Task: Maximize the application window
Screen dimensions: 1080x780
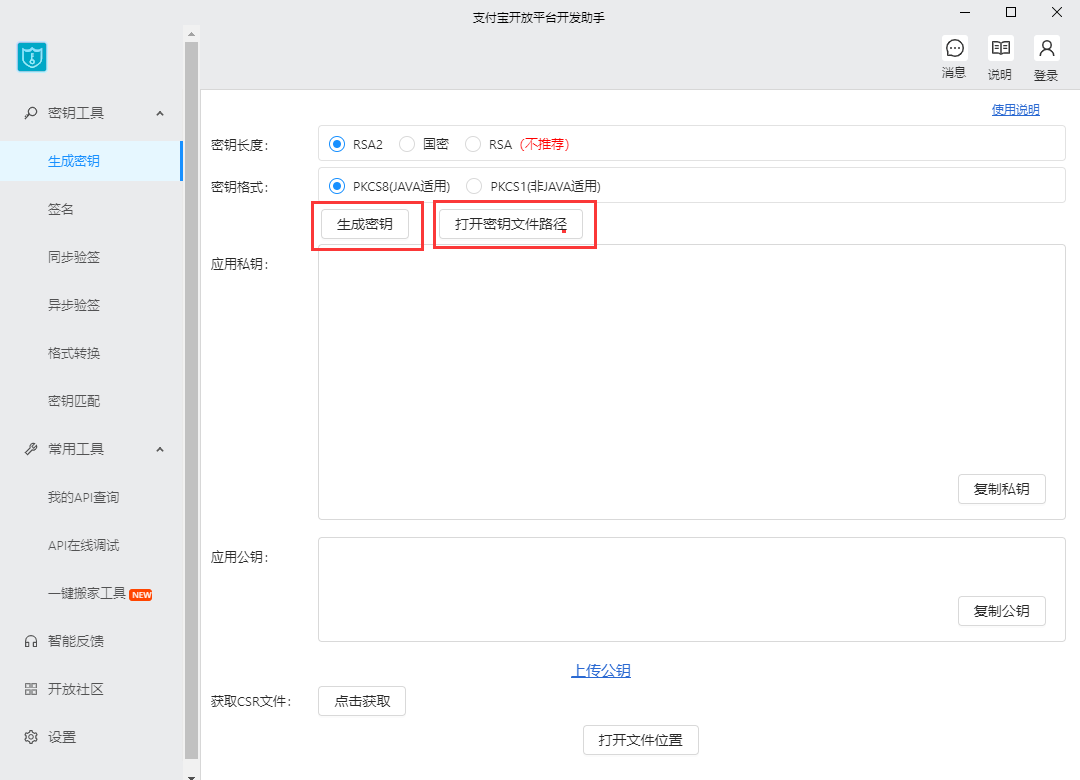Action: coord(1011,12)
